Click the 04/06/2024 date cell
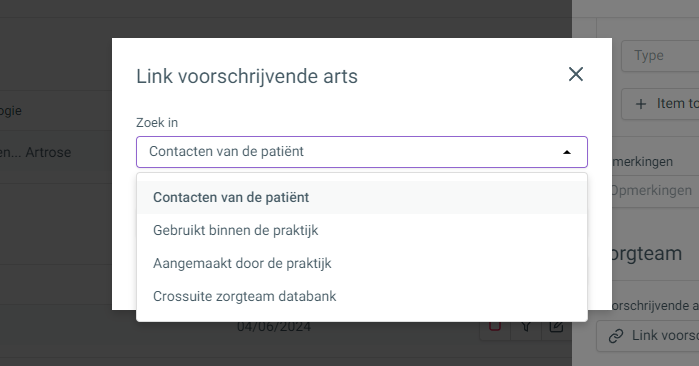The image size is (699, 366). [274, 327]
